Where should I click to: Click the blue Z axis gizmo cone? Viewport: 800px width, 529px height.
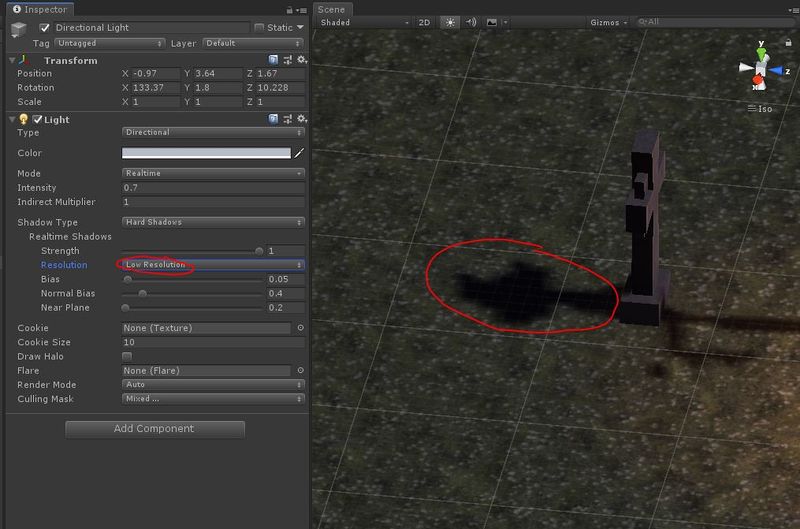pos(777,71)
